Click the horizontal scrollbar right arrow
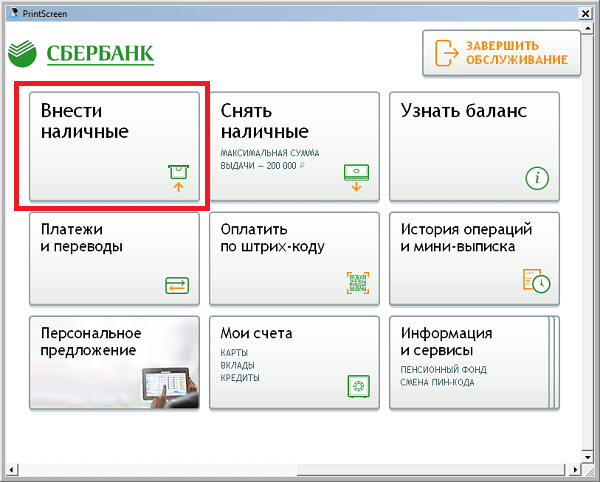The width and height of the screenshot is (600, 482). pos(576,467)
